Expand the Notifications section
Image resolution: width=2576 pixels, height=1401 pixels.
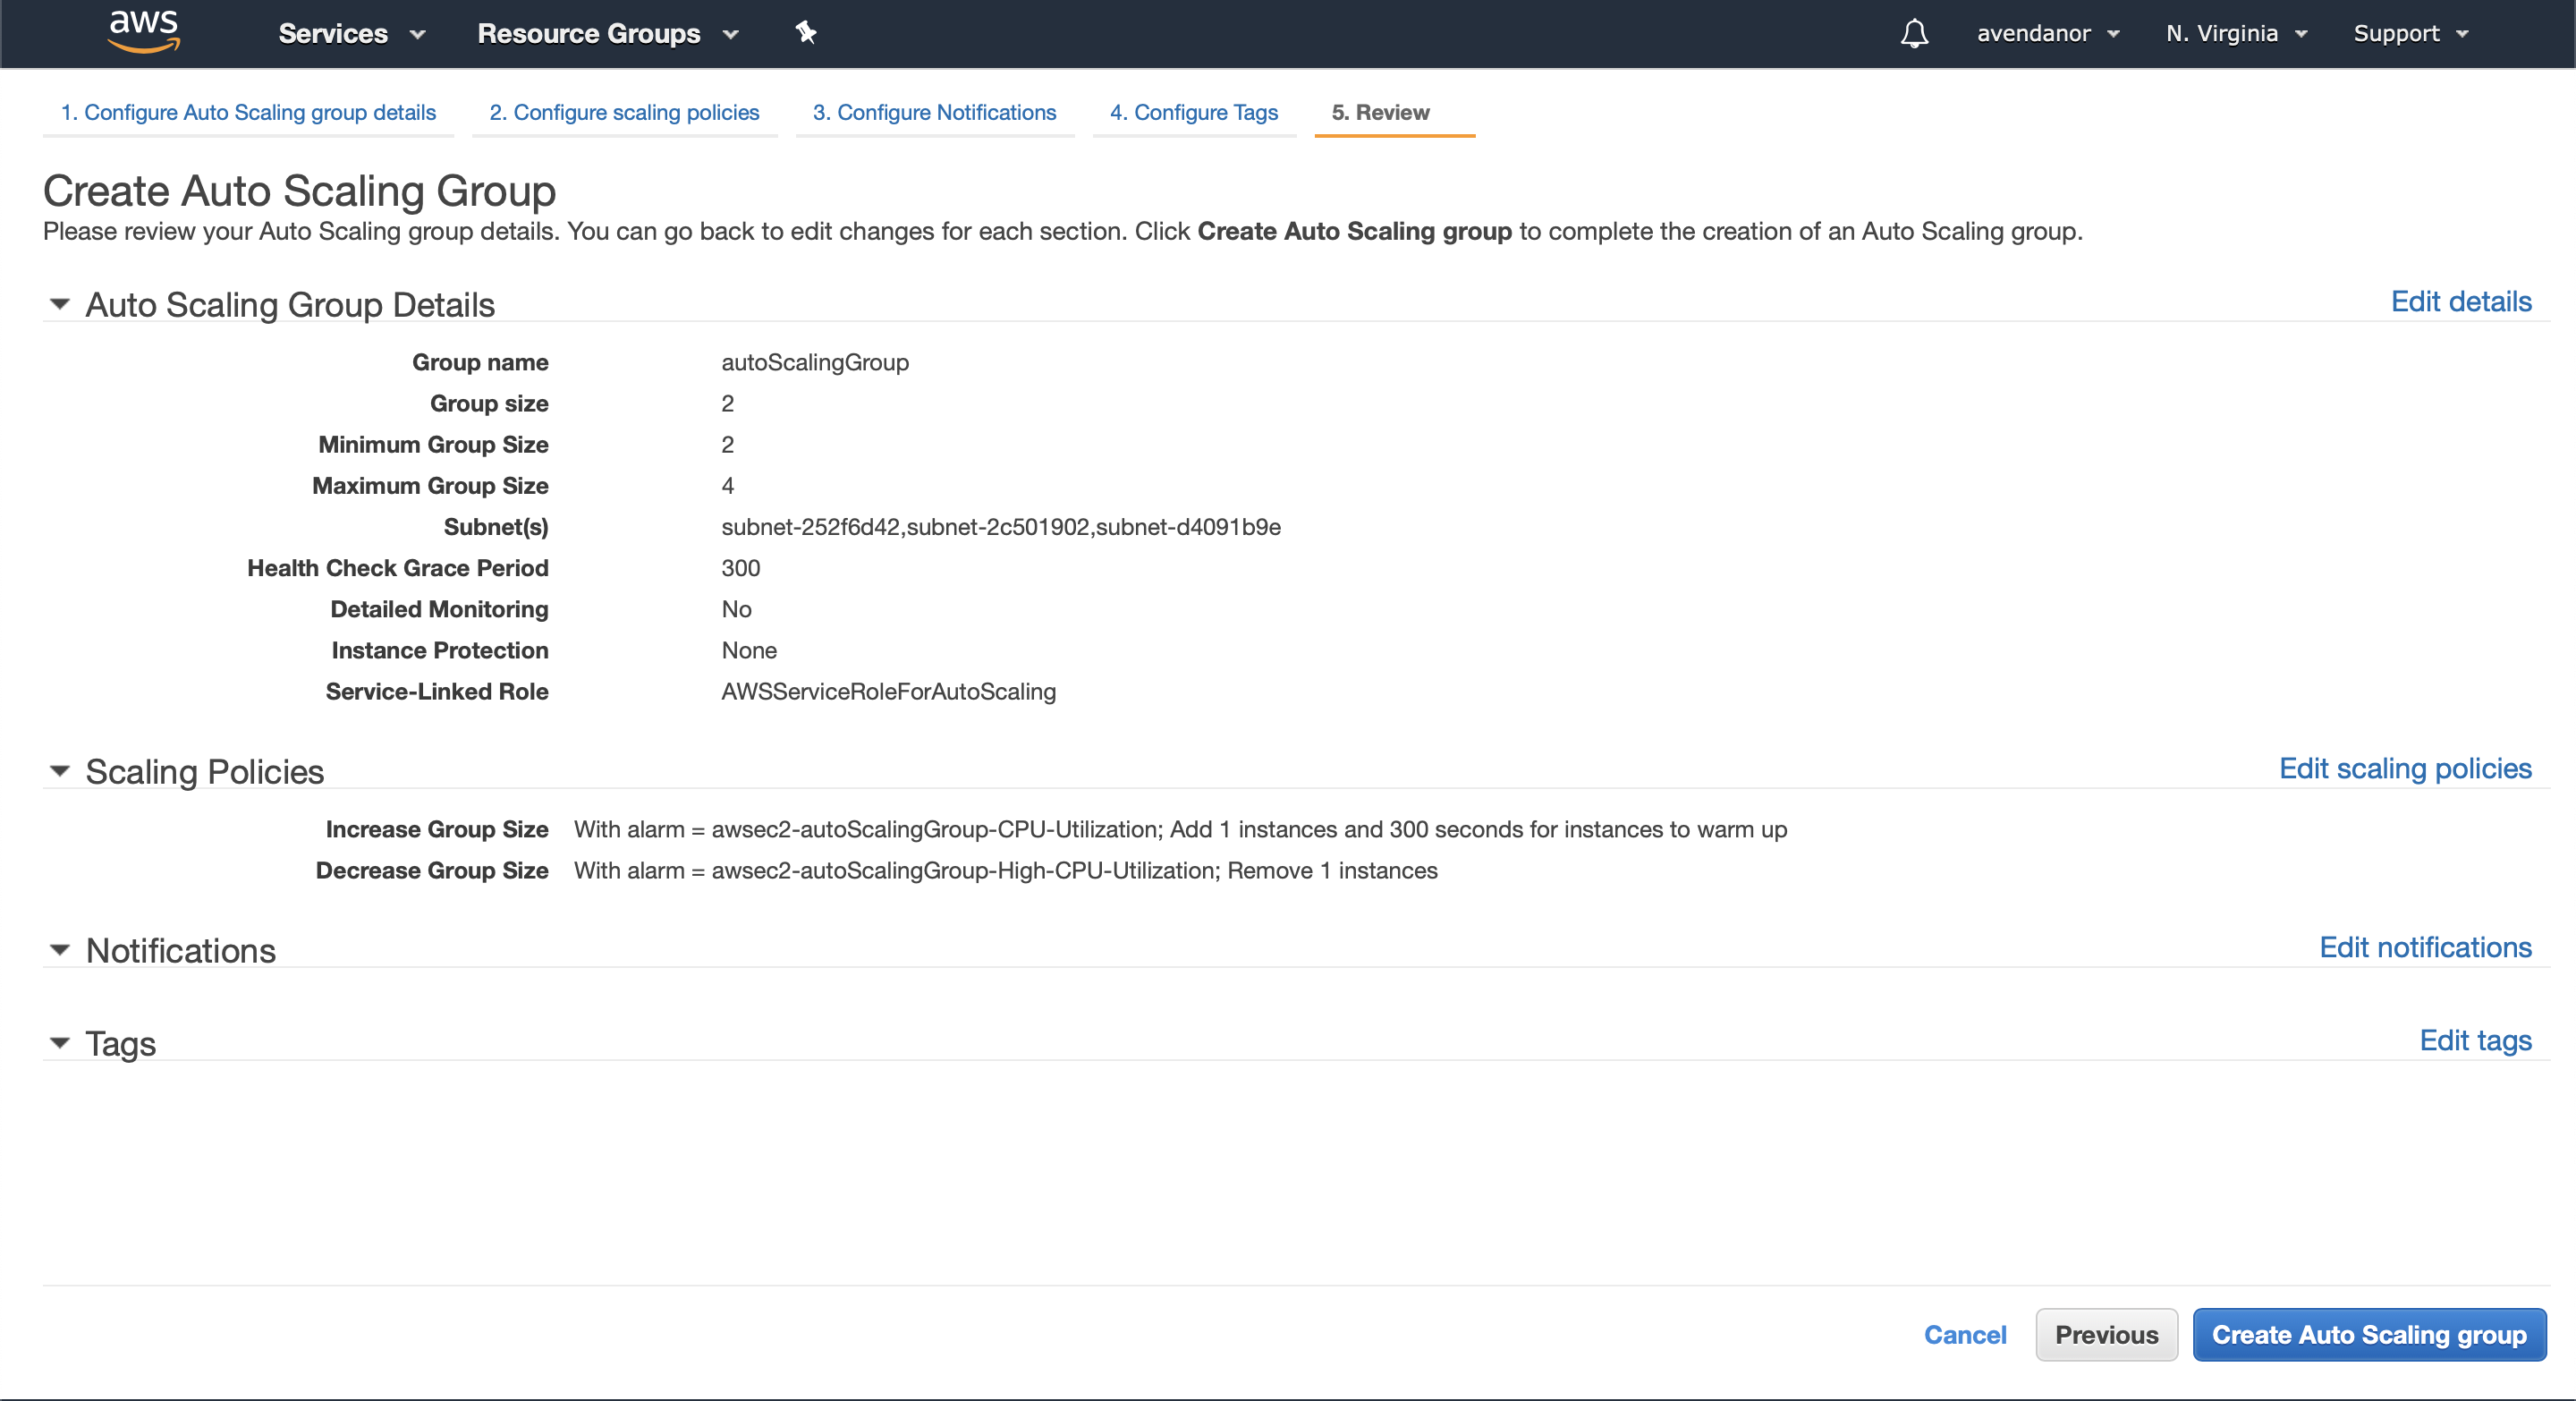point(62,951)
